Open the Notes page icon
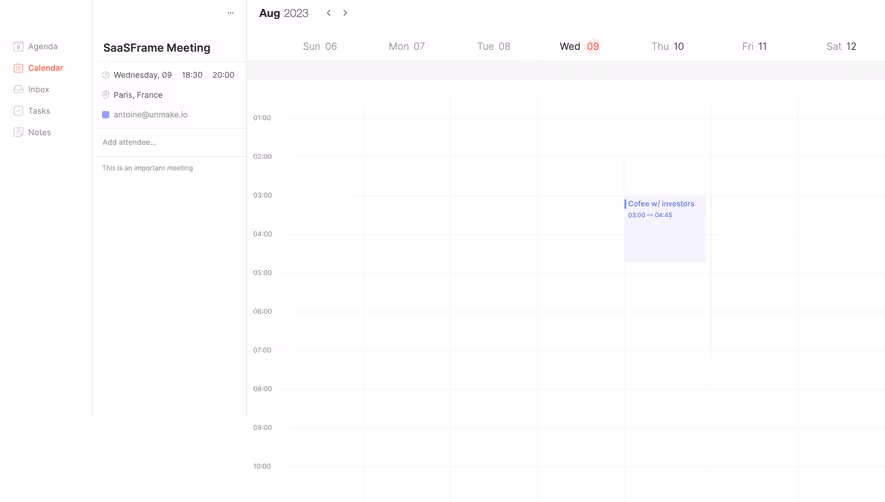The width and height of the screenshot is (885, 502). click(18, 132)
